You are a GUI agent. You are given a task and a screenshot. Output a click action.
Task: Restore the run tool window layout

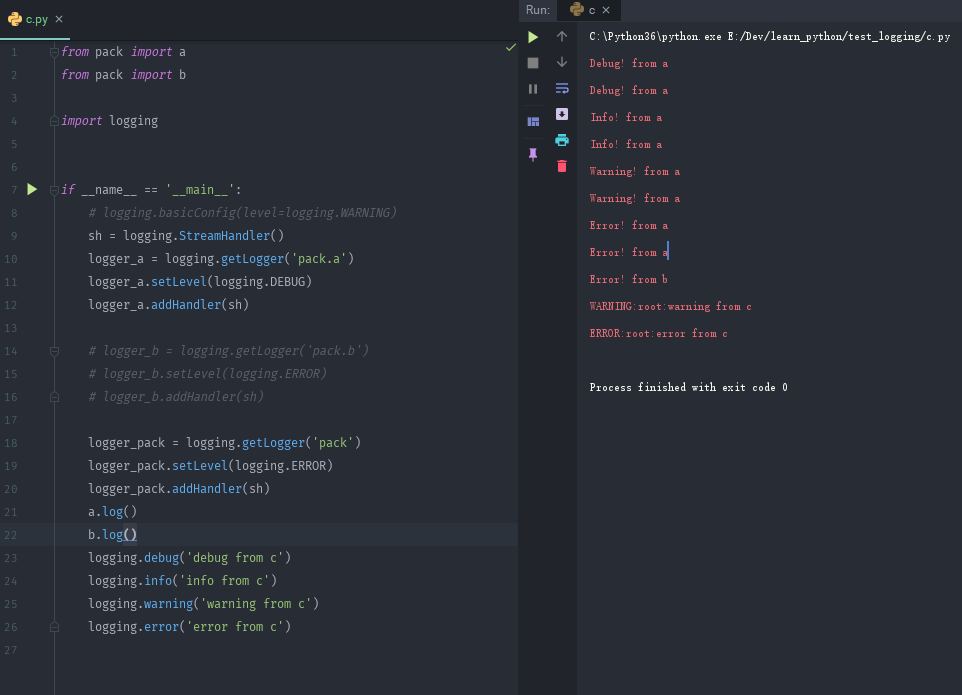point(533,121)
